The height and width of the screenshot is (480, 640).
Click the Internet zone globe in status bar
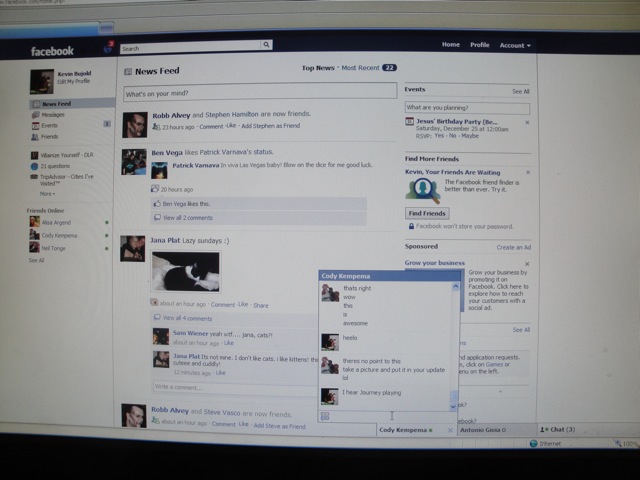click(533, 443)
